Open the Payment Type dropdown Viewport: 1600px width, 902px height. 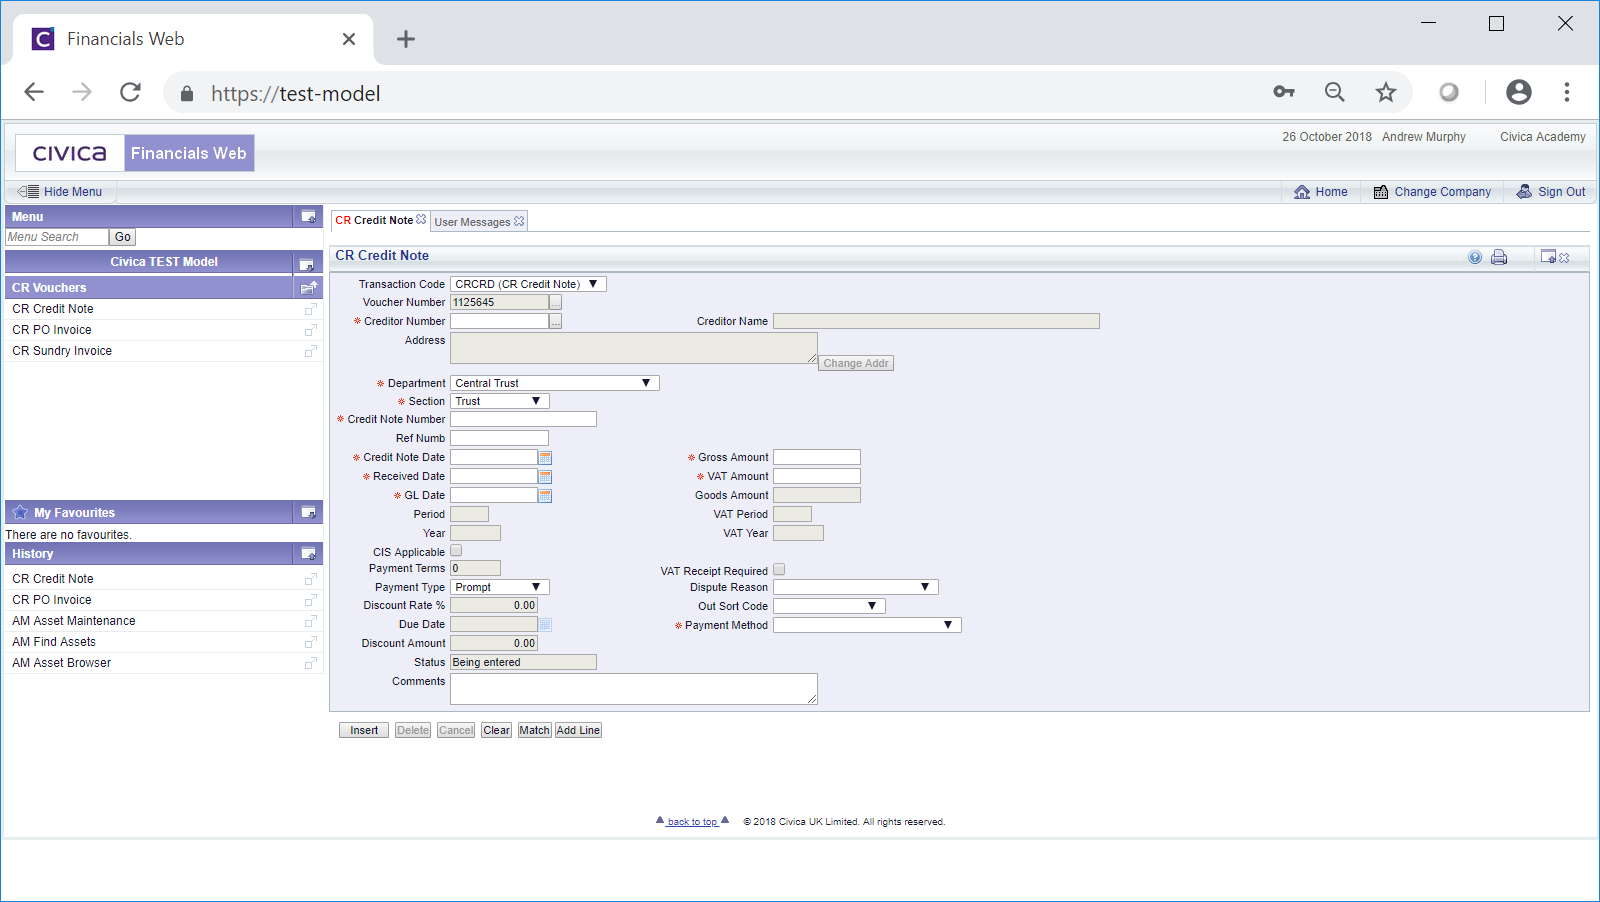(500, 587)
